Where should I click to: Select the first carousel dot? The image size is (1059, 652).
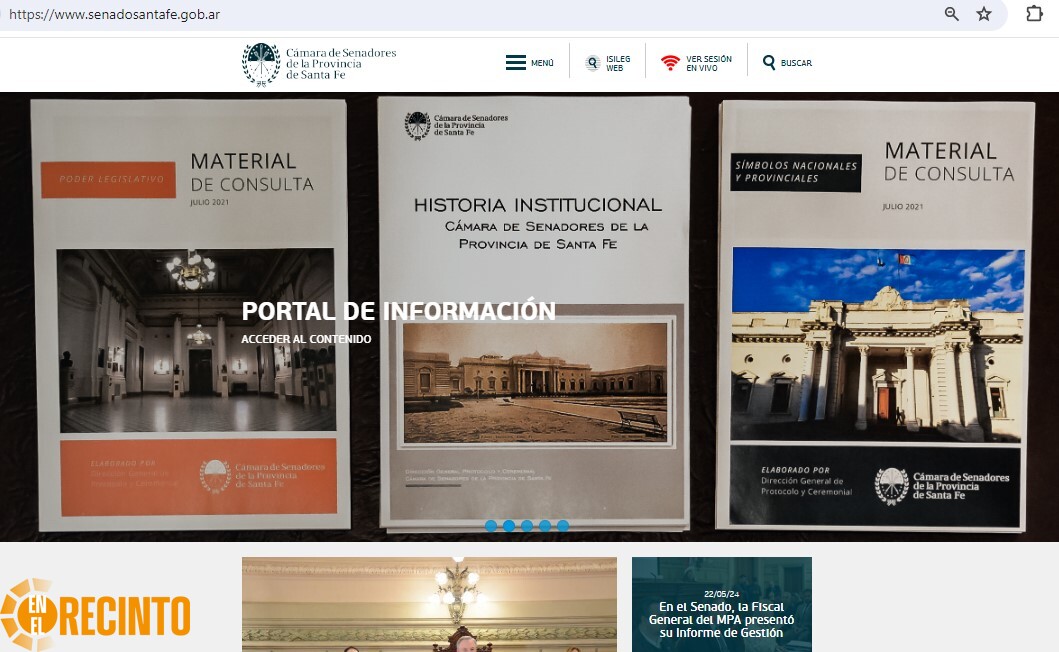pos(491,526)
